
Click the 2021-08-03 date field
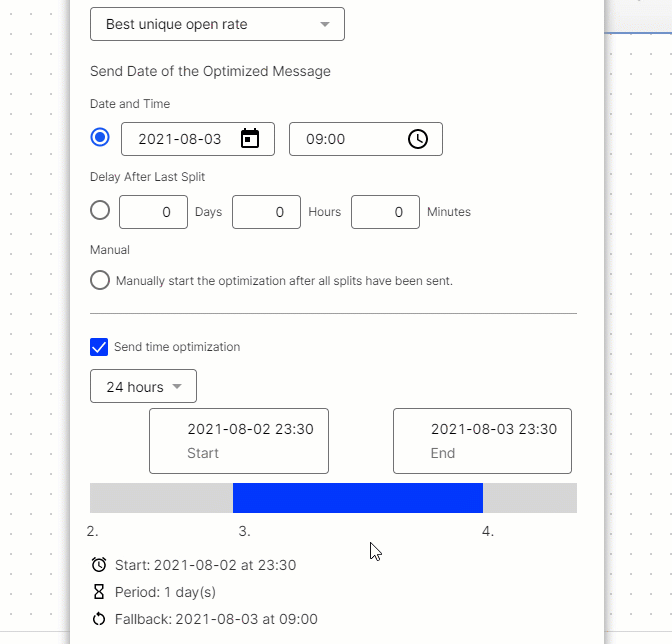(x=180, y=139)
